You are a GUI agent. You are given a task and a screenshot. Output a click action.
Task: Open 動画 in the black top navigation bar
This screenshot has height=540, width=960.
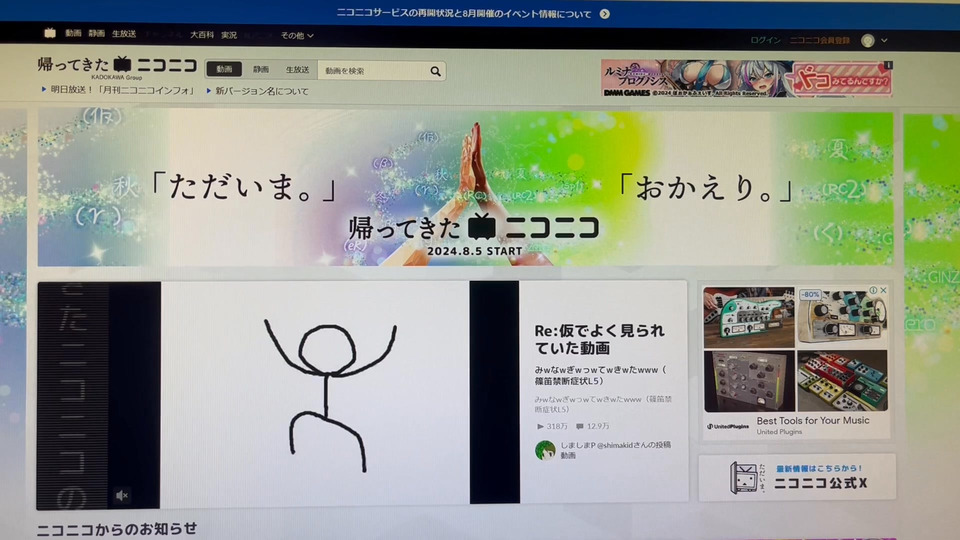pyautogui.click(x=73, y=33)
